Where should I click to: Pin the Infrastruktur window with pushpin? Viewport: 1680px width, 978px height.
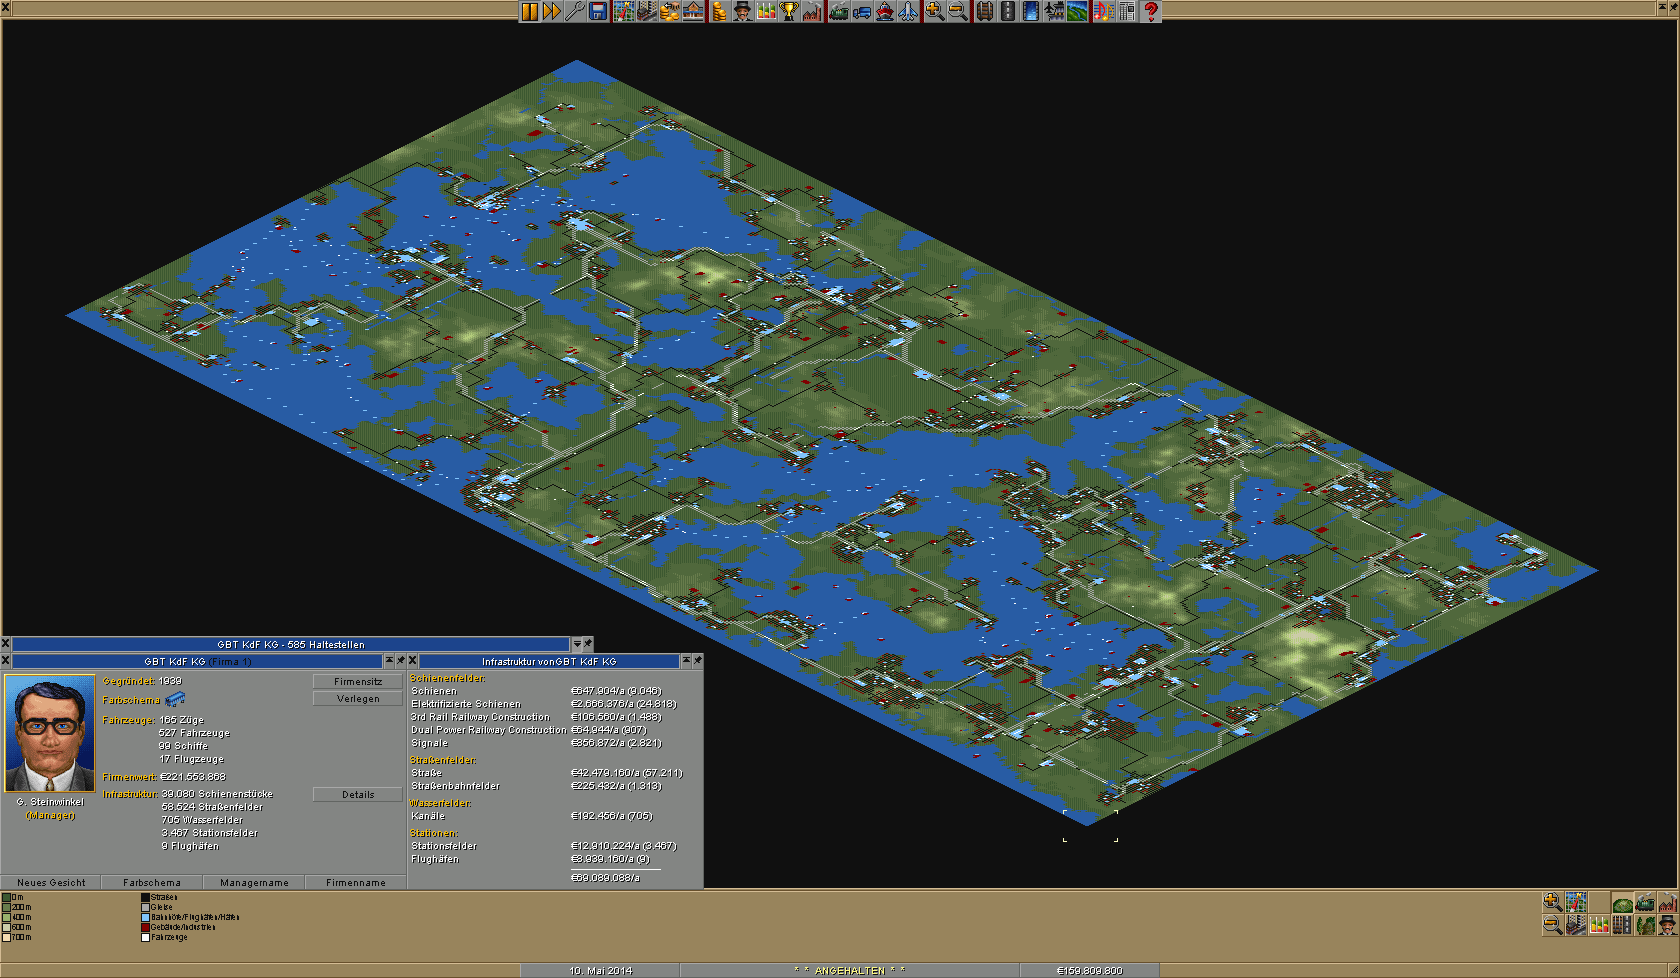[x=698, y=661]
